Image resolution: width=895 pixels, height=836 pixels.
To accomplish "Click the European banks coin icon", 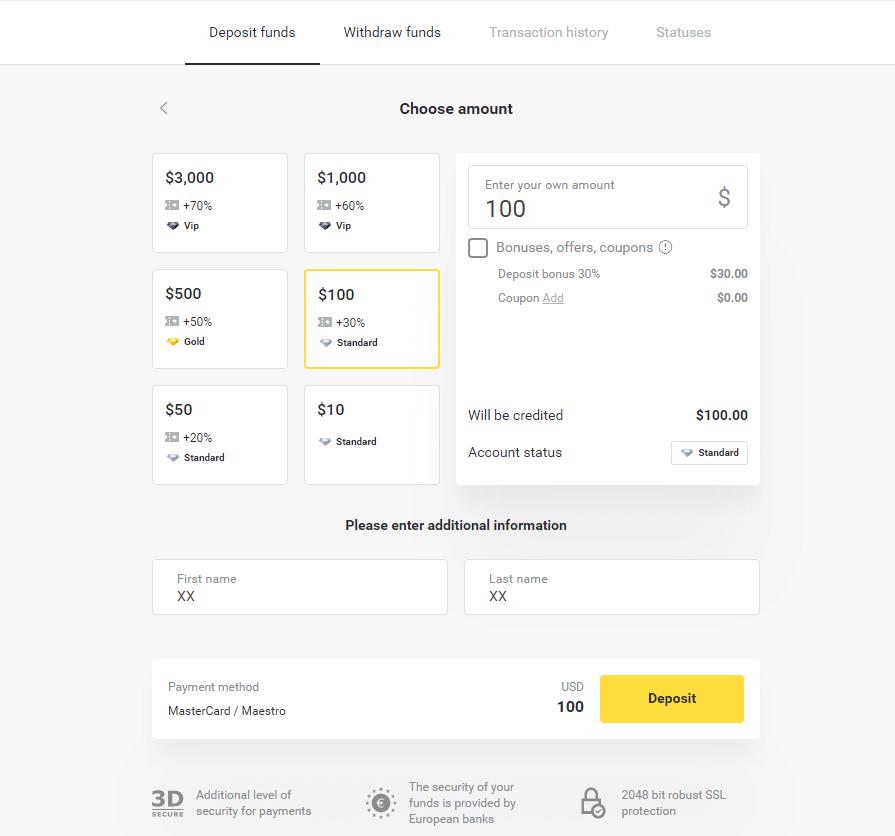I will 380,803.
